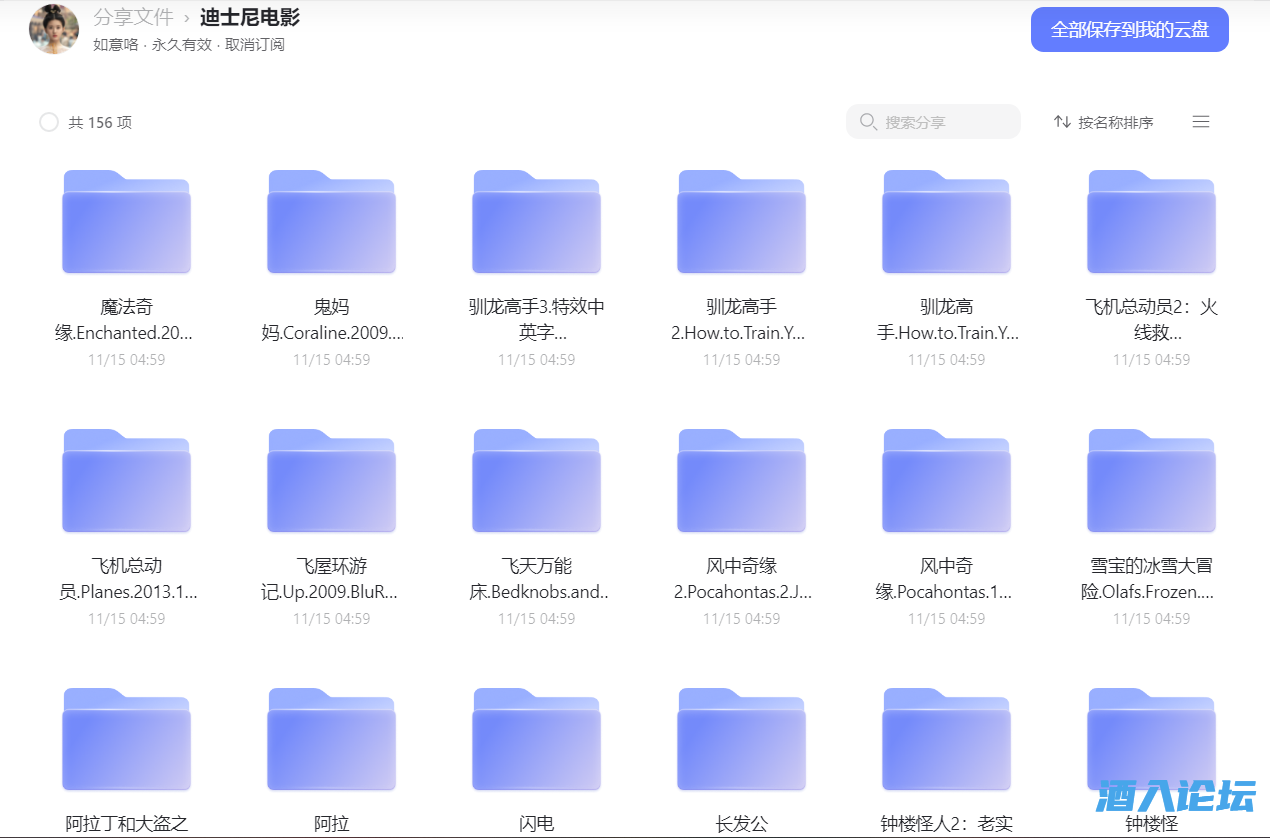
Task: Open the 驯龙高手3 folder
Action: (x=536, y=221)
